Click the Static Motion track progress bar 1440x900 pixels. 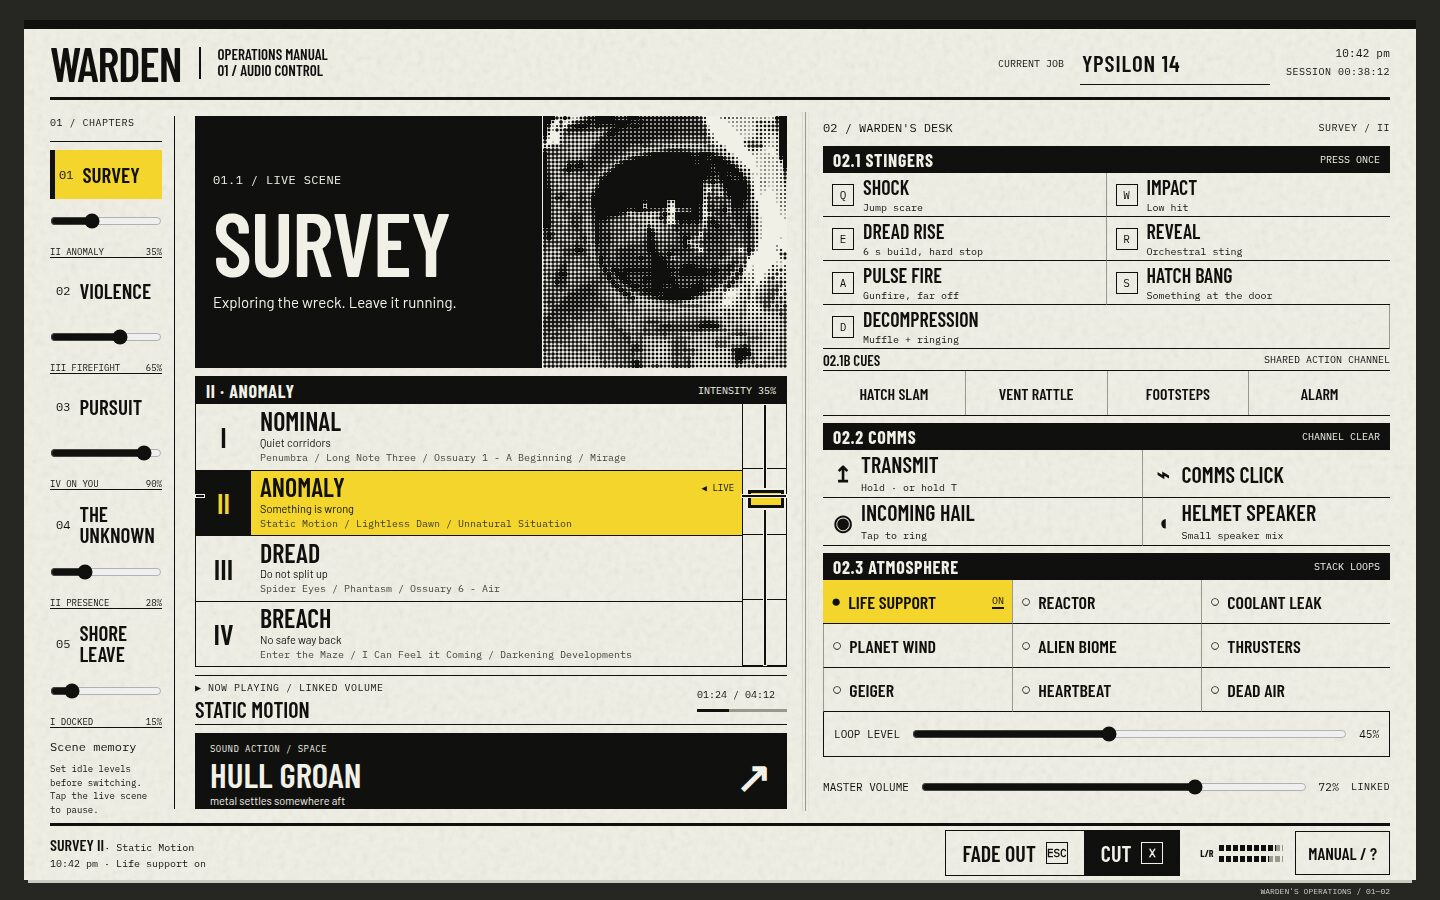pos(742,710)
